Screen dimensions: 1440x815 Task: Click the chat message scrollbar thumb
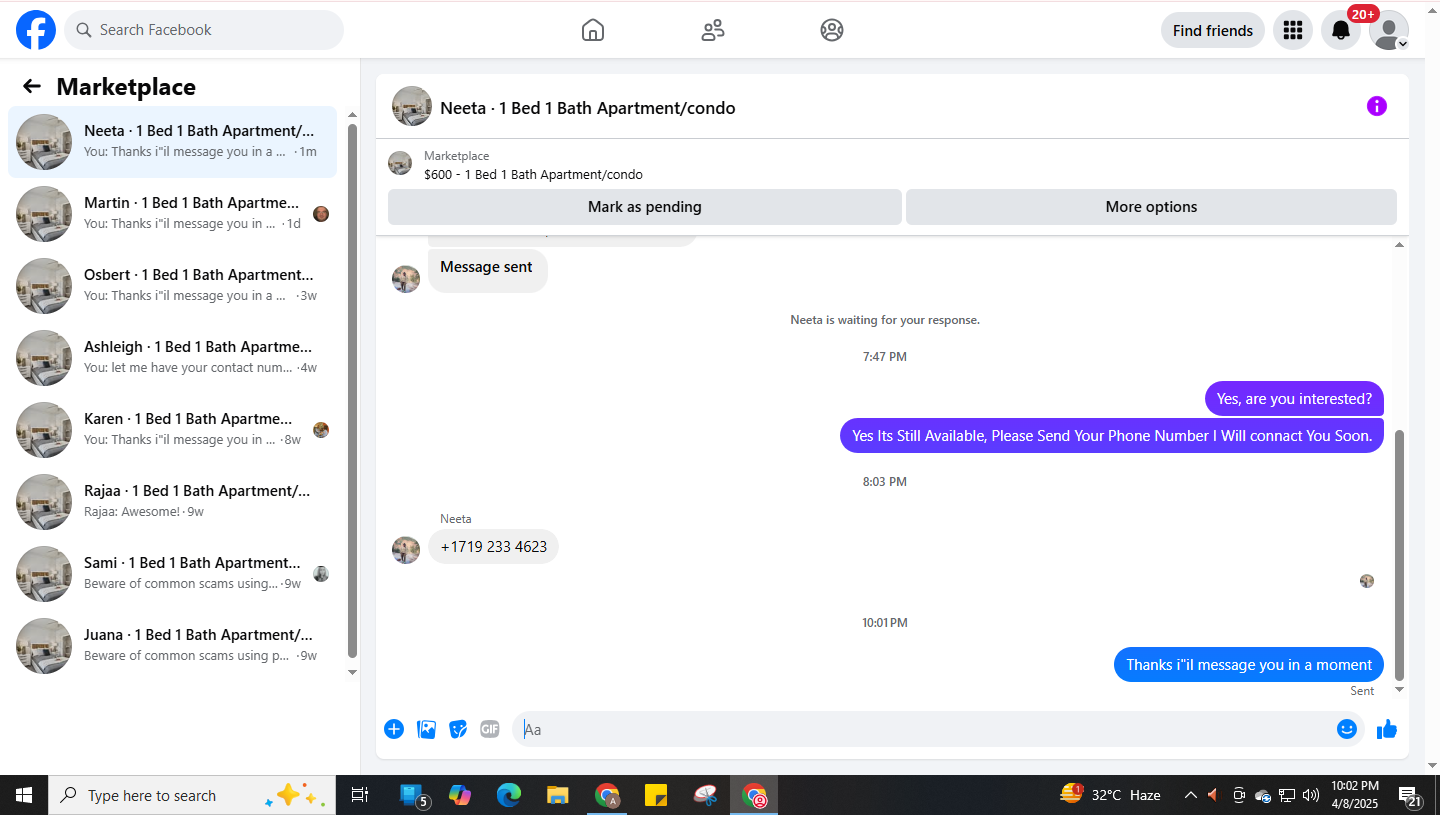tap(1399, 555)
